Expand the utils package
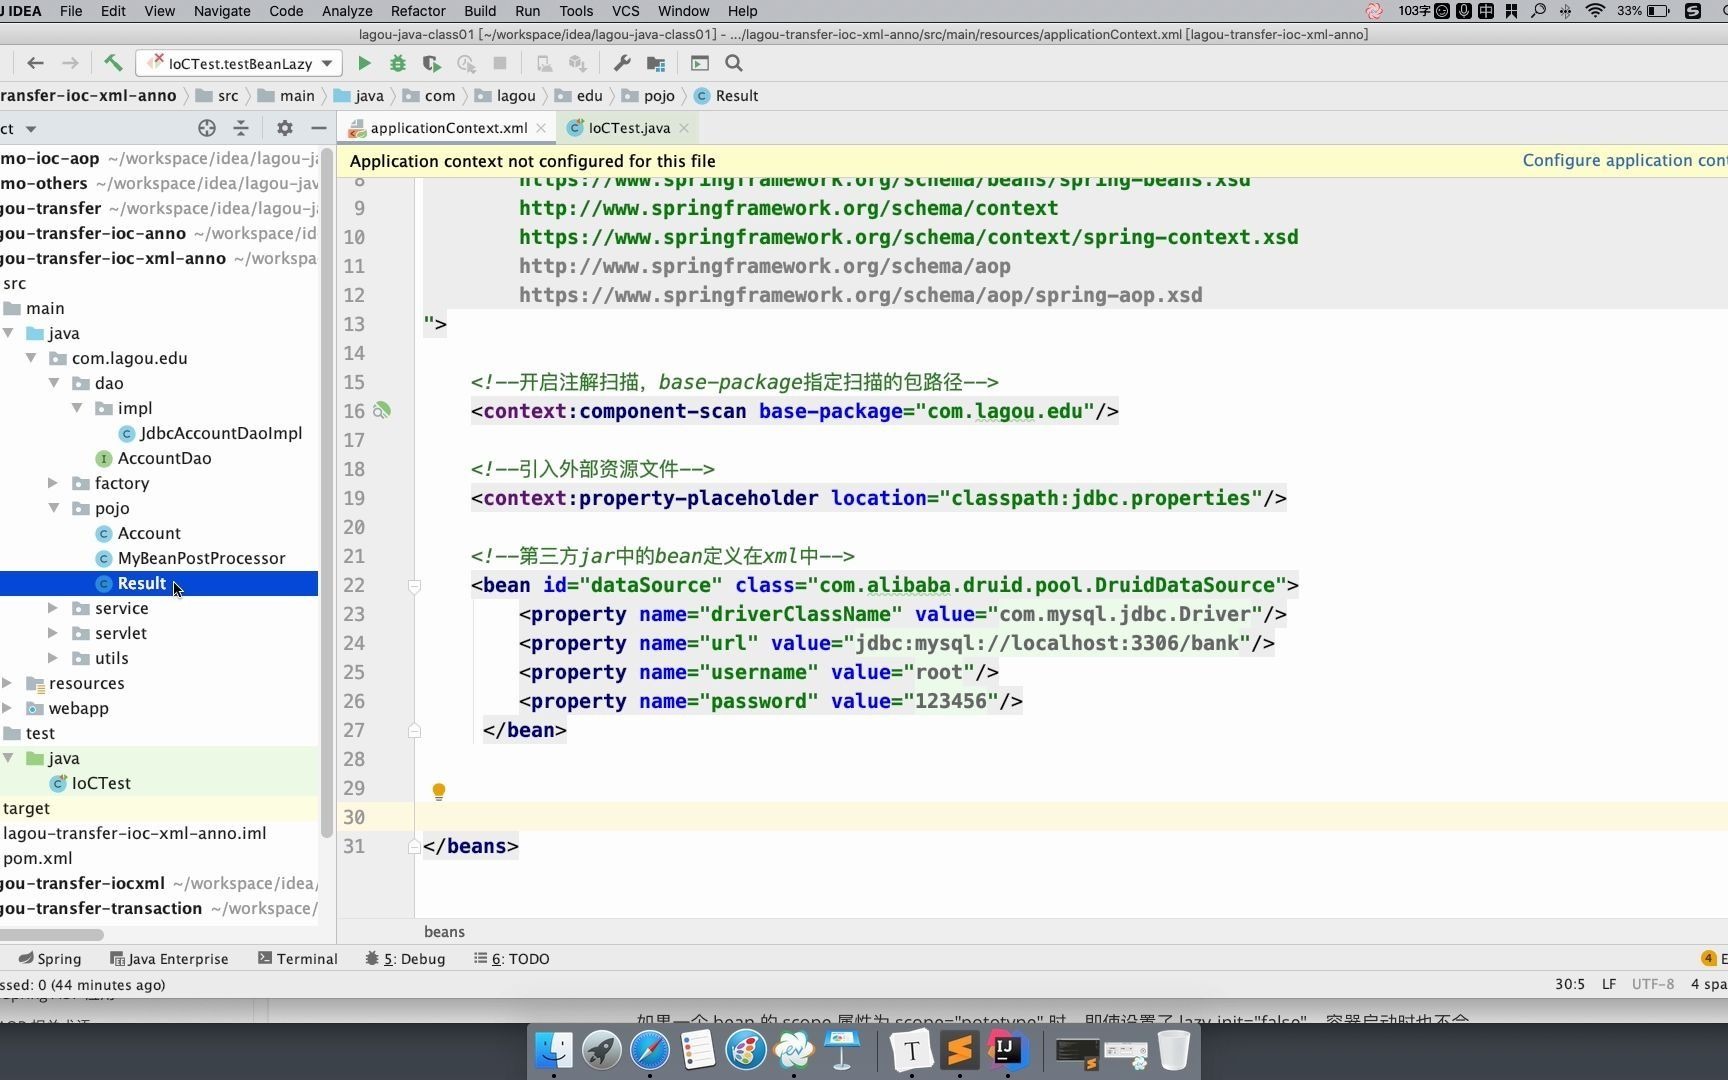This screenshot has height=1080, width=1728. [54, 658]
